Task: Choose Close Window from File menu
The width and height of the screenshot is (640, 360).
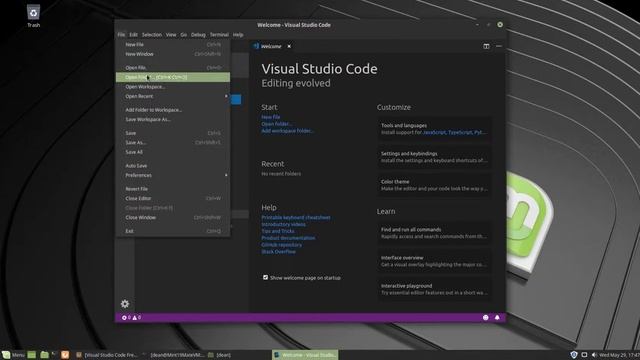Action: 173,218
